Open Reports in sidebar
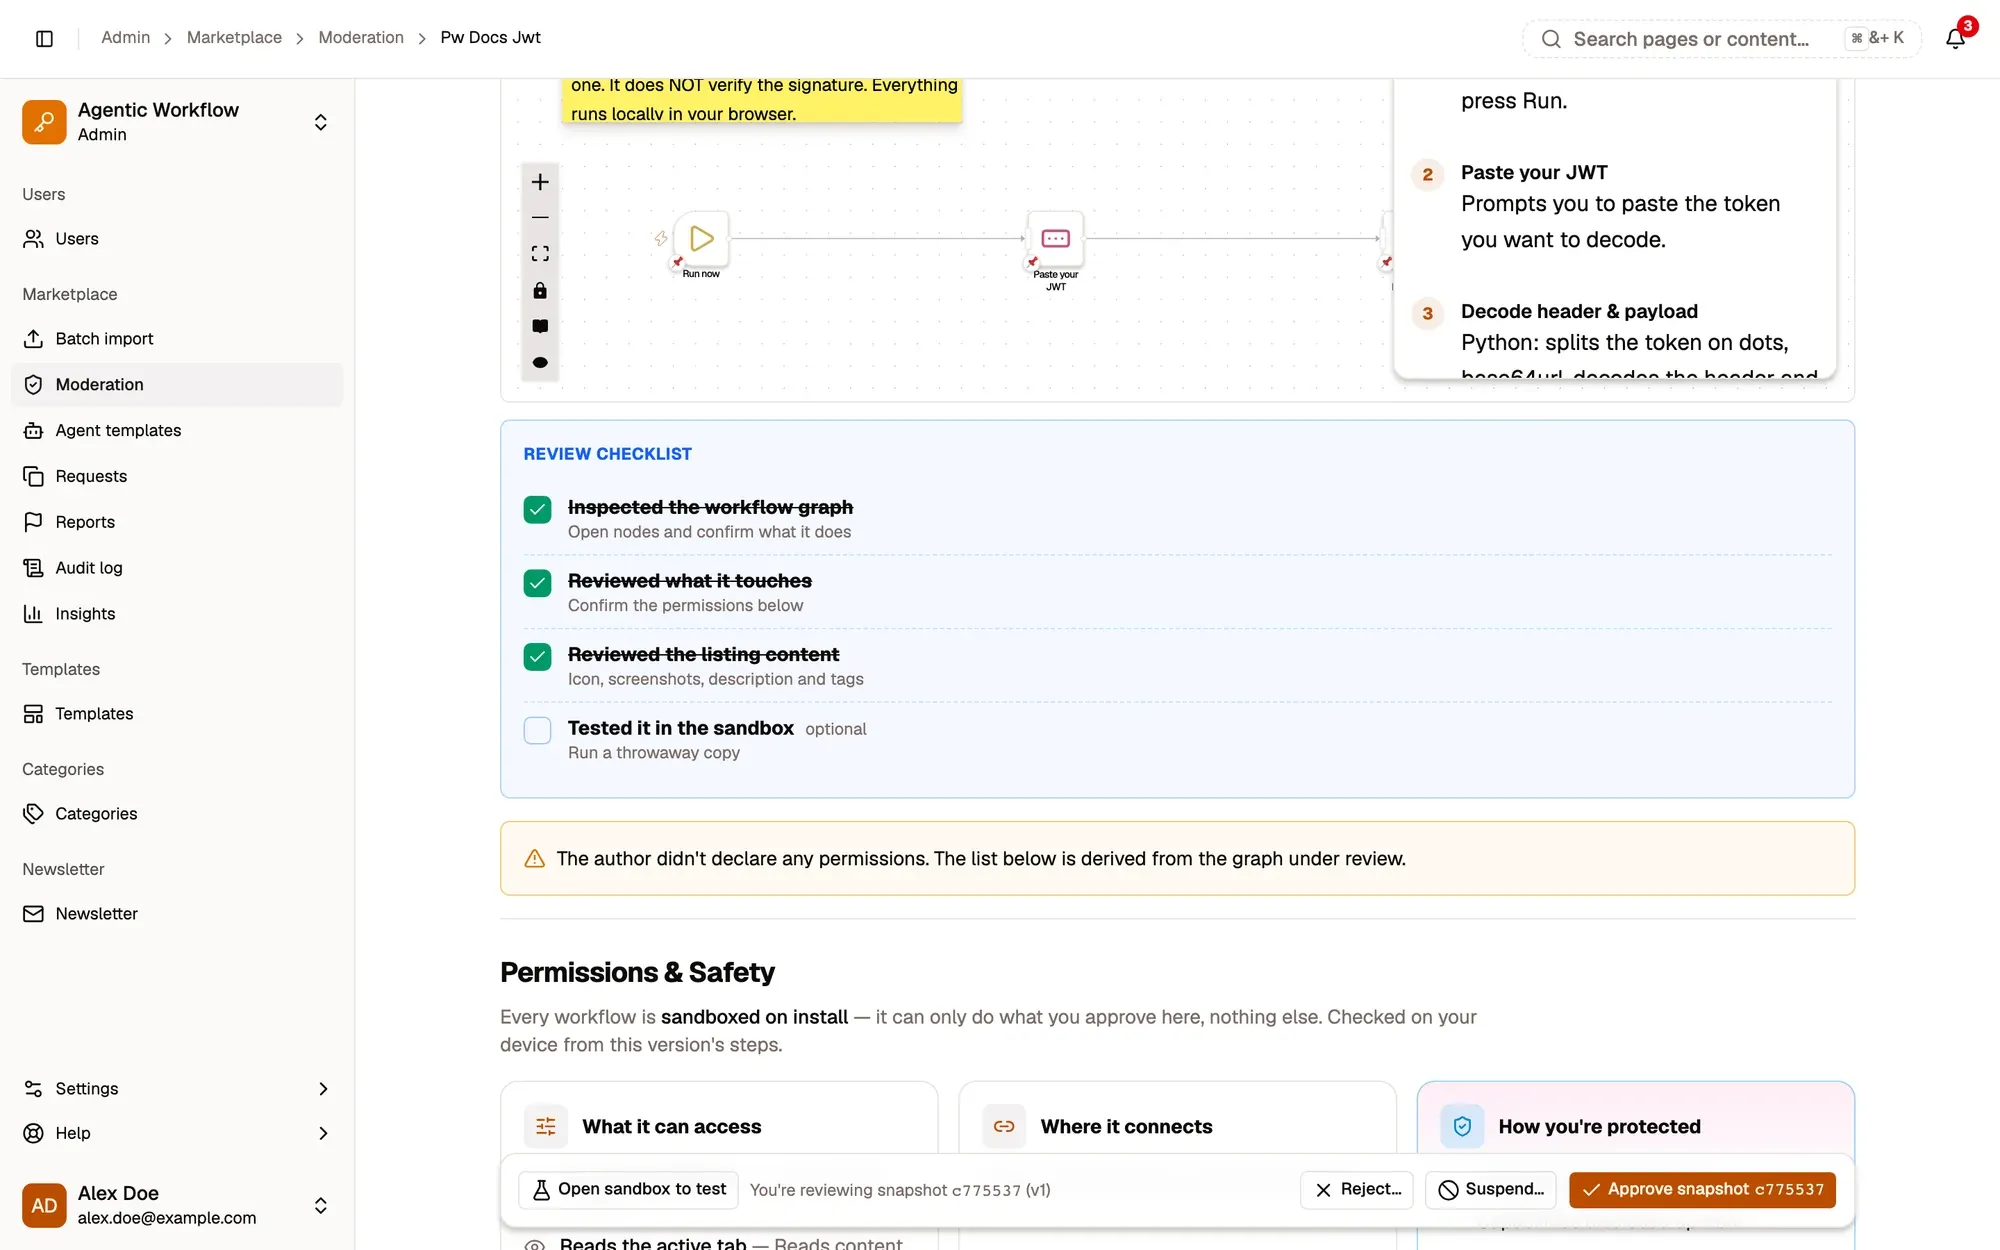 pos(177,522)
